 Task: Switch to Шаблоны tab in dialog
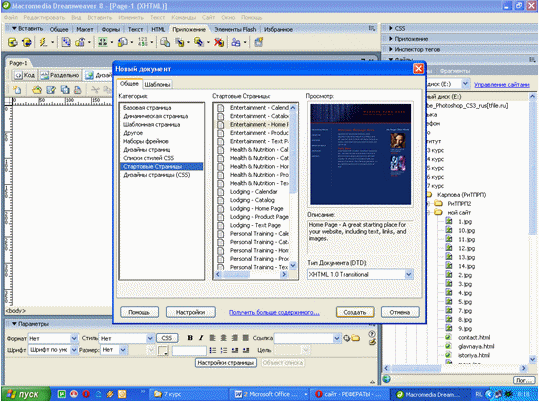157,84
